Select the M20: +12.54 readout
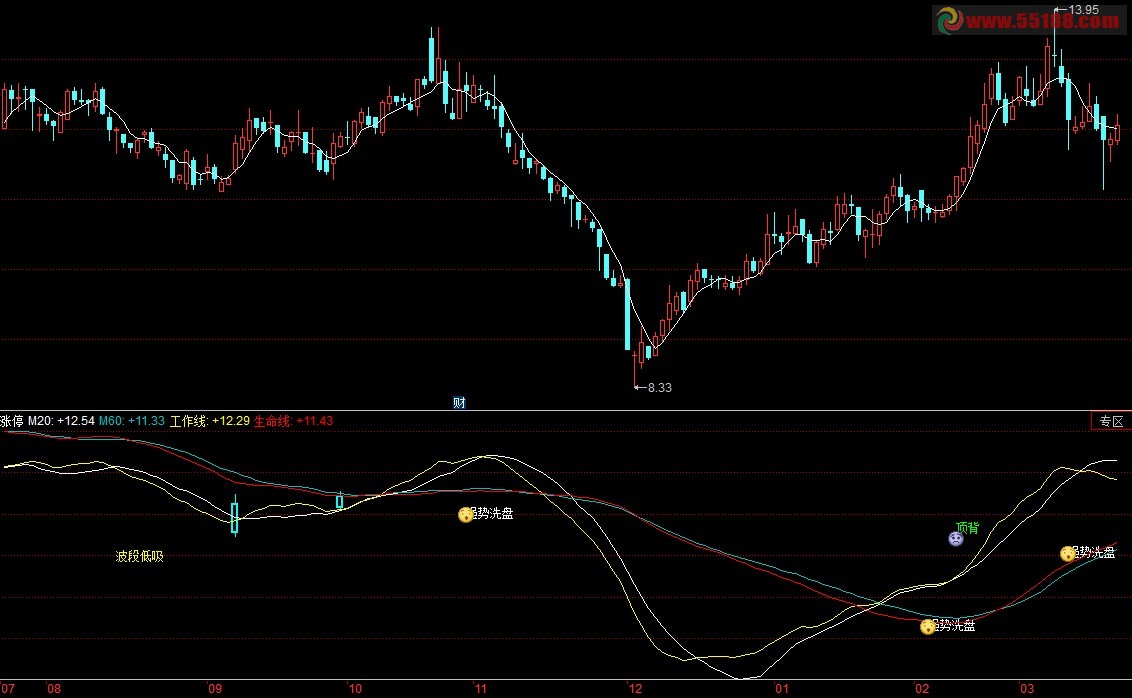Image resolution: width=1132 pixels, height=698 pixels. tap(61, 421)
